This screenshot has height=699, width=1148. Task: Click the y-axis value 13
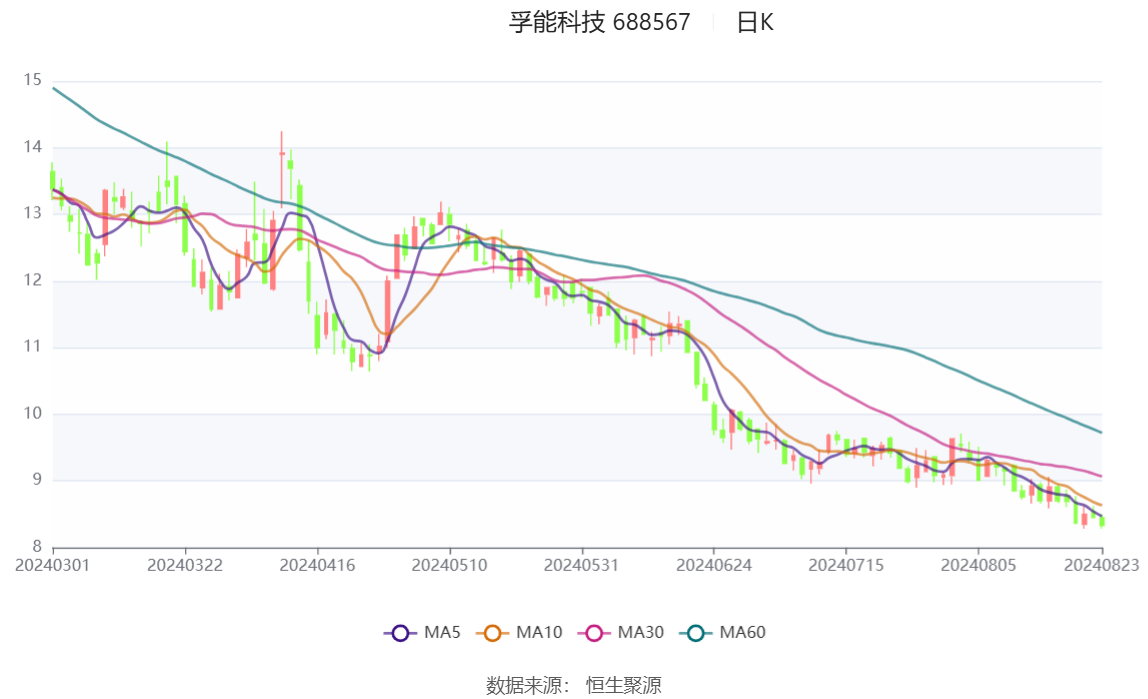pos(32,213)
